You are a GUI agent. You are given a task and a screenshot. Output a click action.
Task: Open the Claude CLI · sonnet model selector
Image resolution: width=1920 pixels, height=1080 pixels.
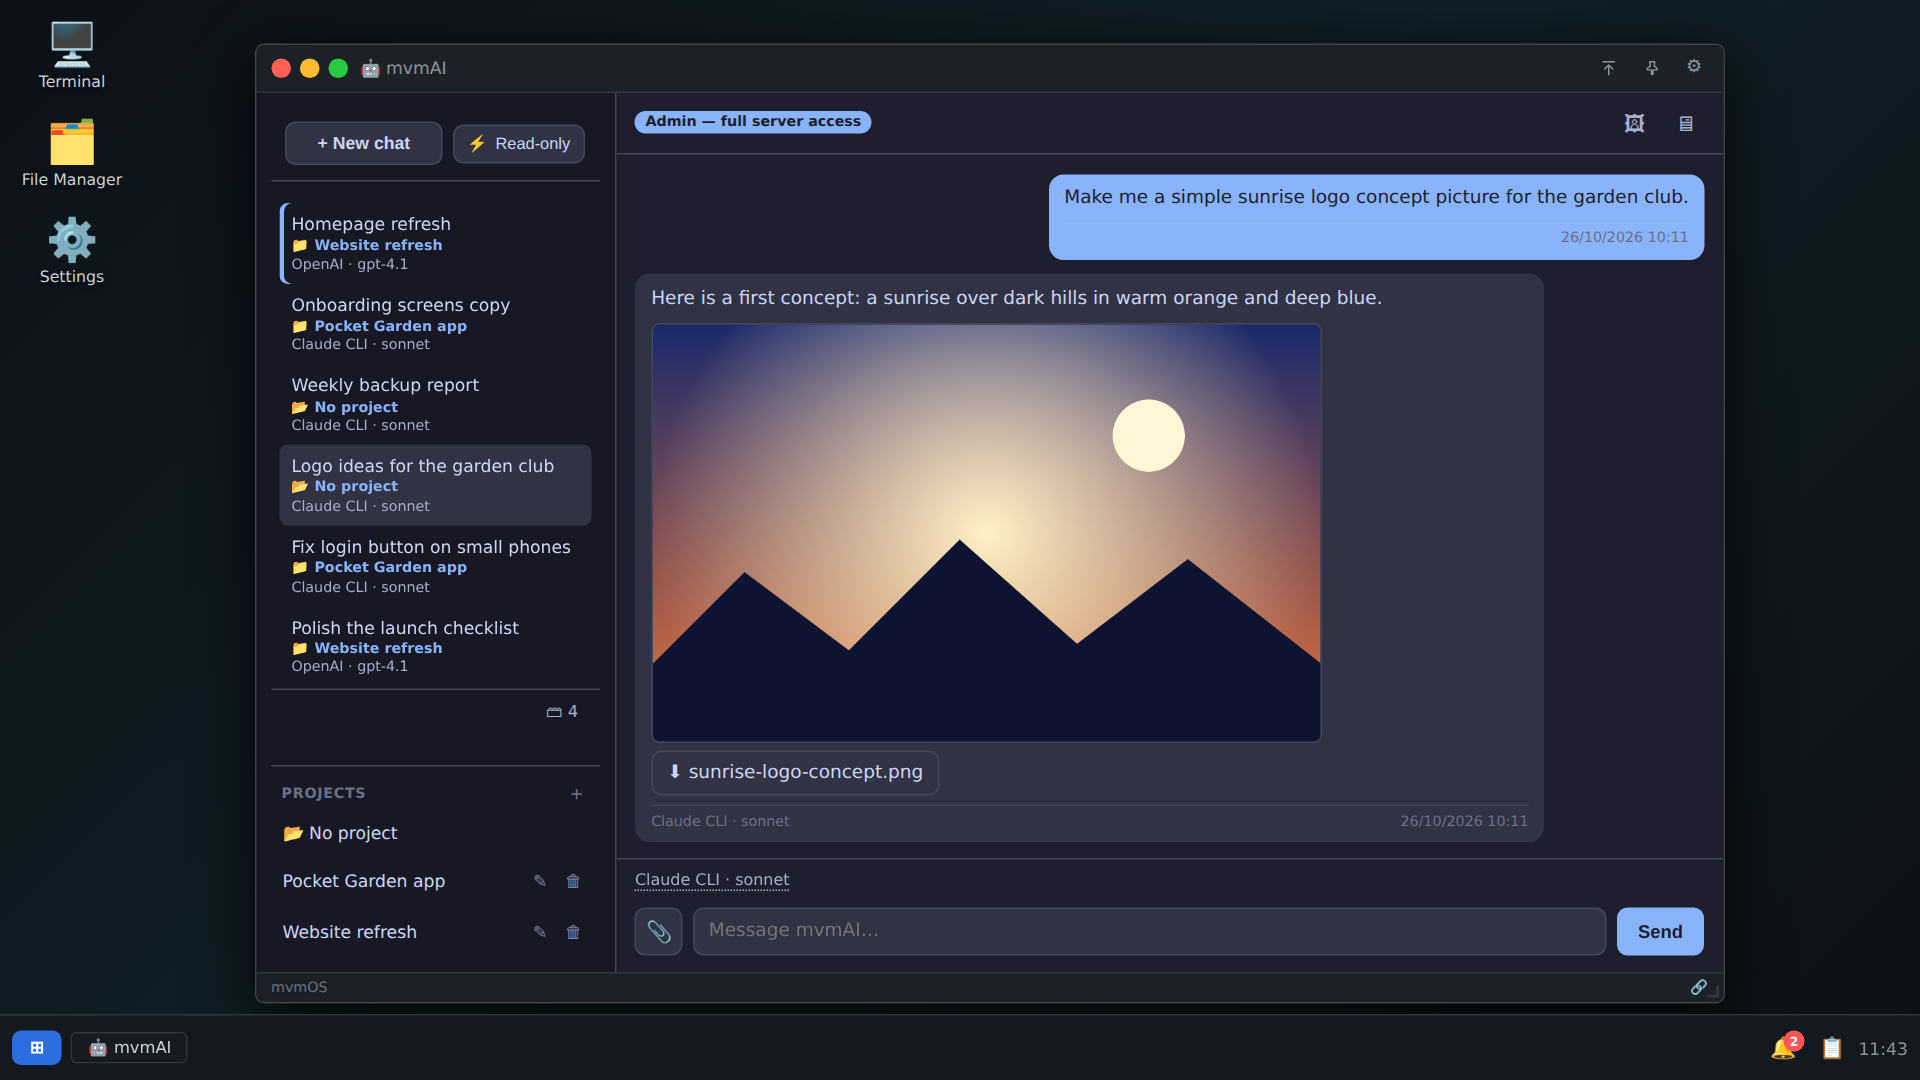(x=712, y=880)
